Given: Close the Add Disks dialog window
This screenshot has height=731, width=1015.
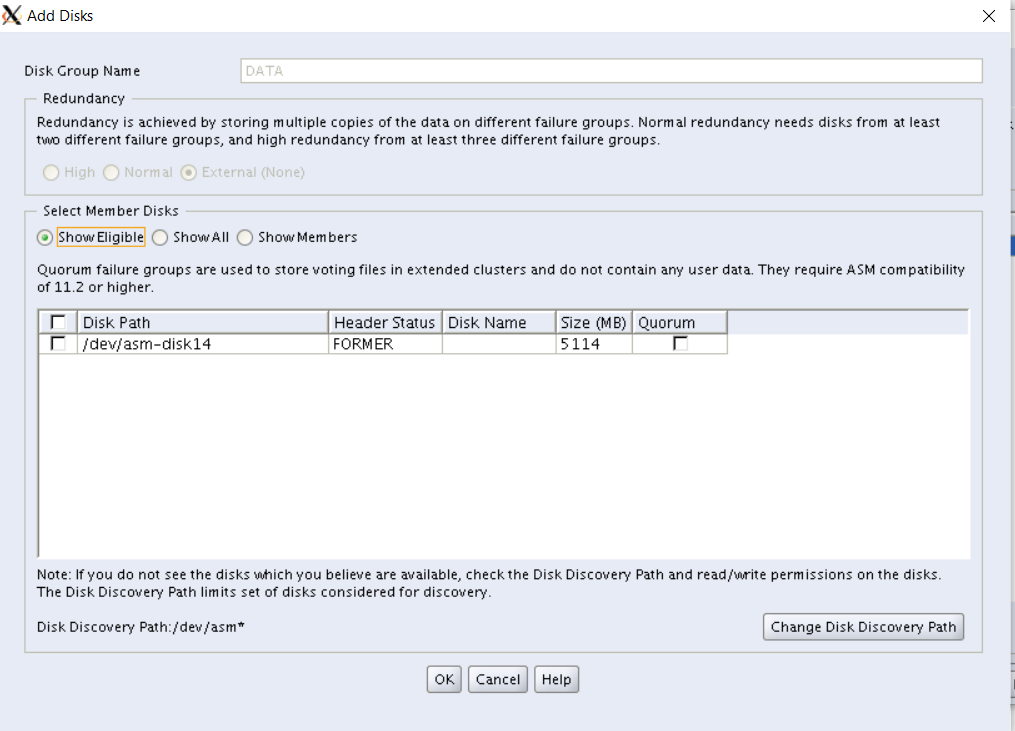Looking at the screenshot, I should [988, 16].
